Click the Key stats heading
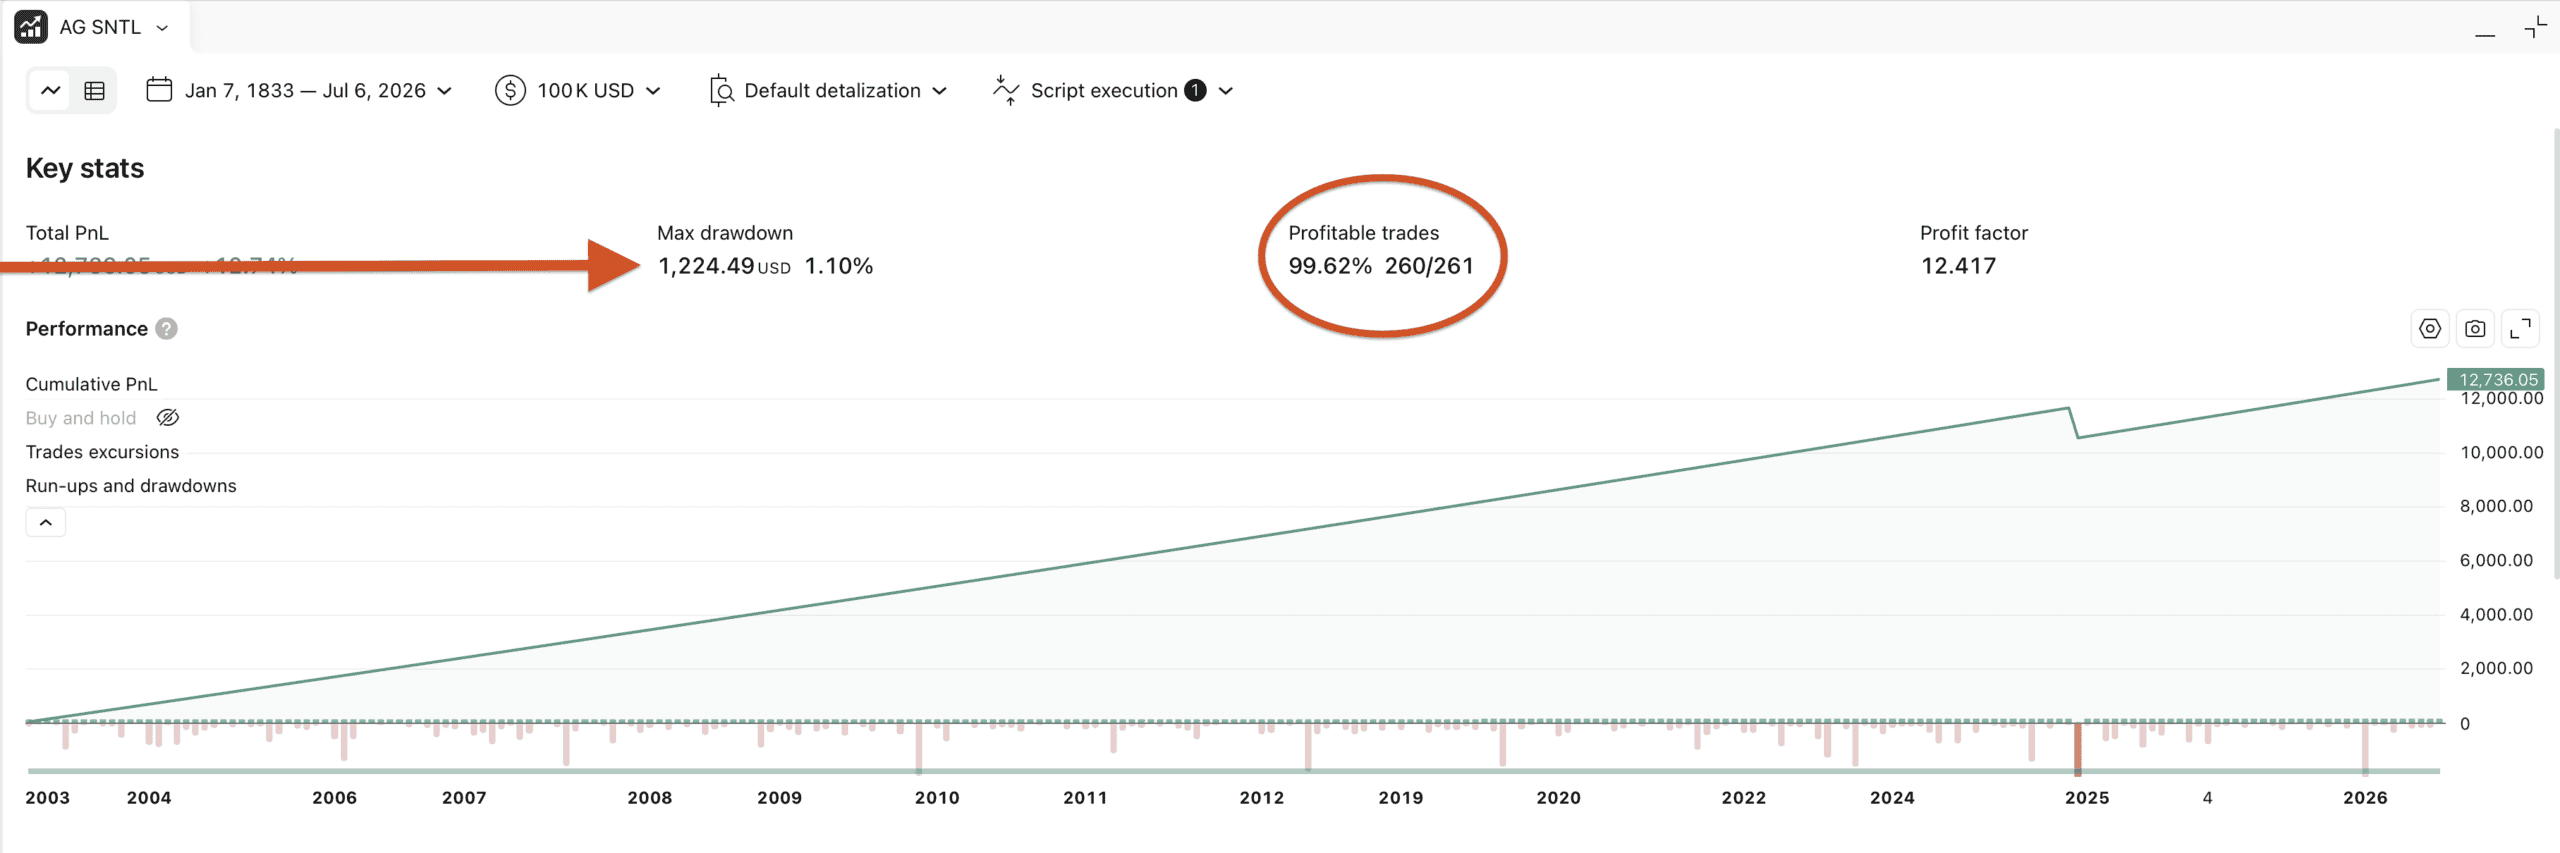Image resolution: width=2560 pixels, height=853 pixels. 85,168
